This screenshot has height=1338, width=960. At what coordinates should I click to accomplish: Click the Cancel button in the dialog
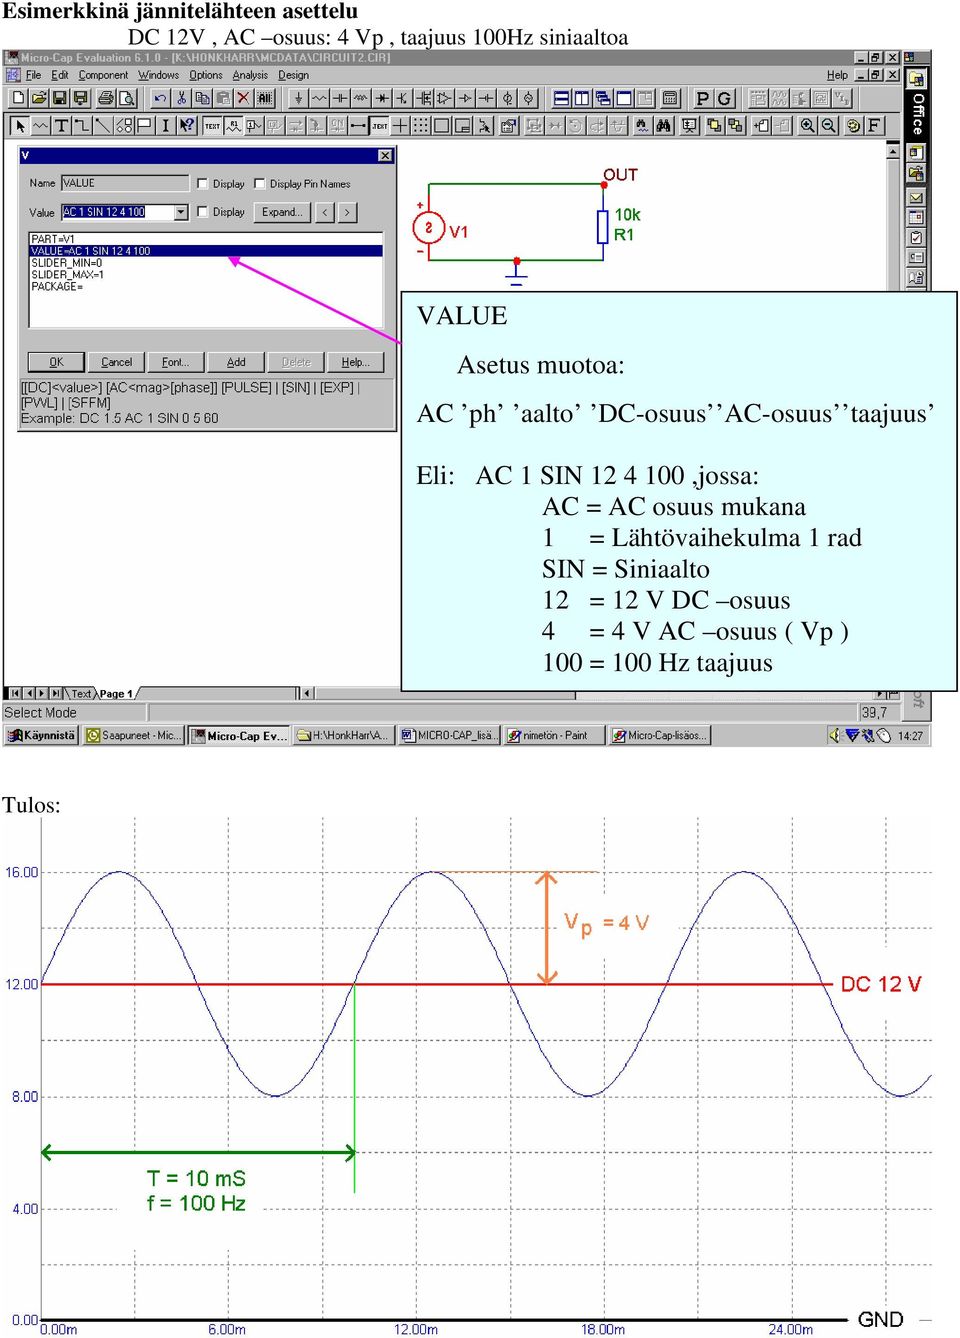[x=116, y=362]
